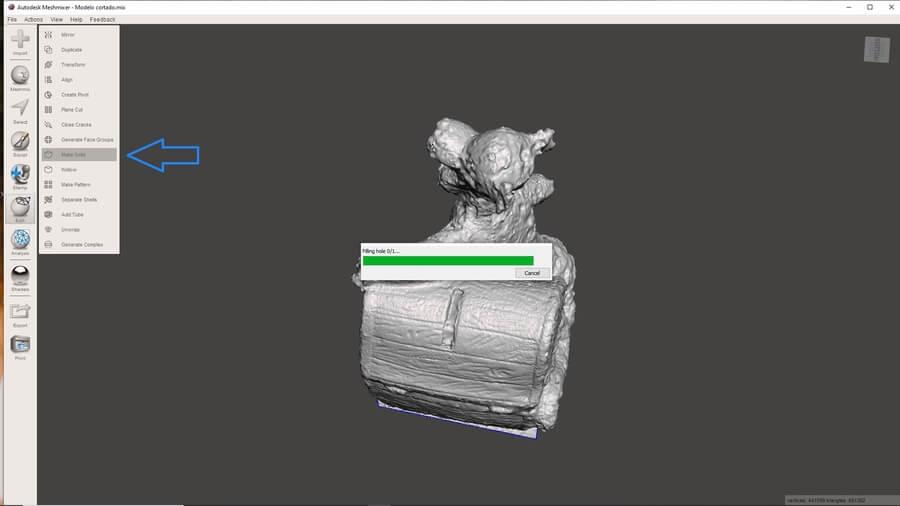Image resolution: width=900 pixels, height=506 pixels.
Task: Click the view cube in viewport corner
Action: 876,49
